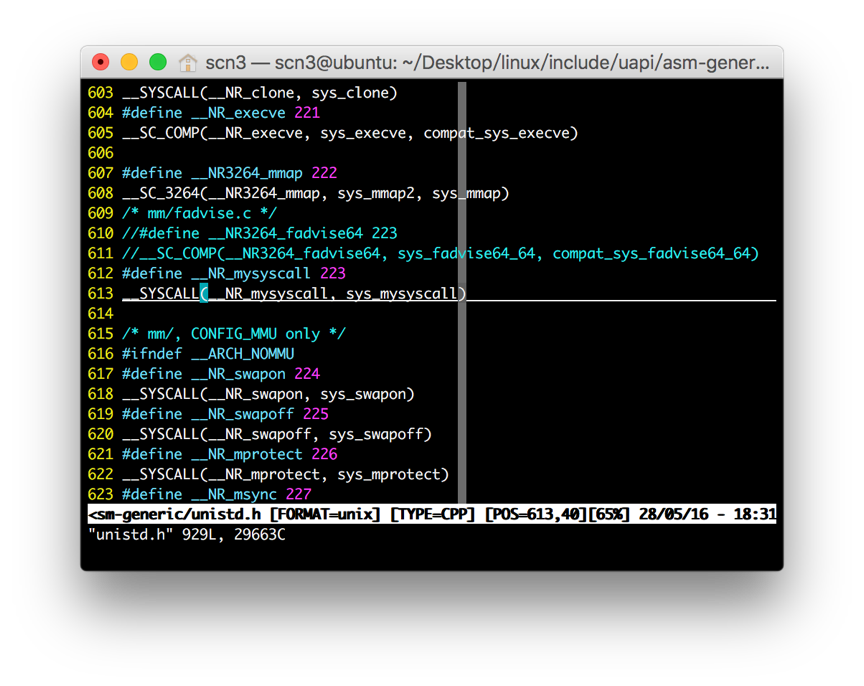The height and width of the screenshot is (686, 864).
Task: Click commented //#define __NR3264_fadvise64 223
Action: coord(260,233)
